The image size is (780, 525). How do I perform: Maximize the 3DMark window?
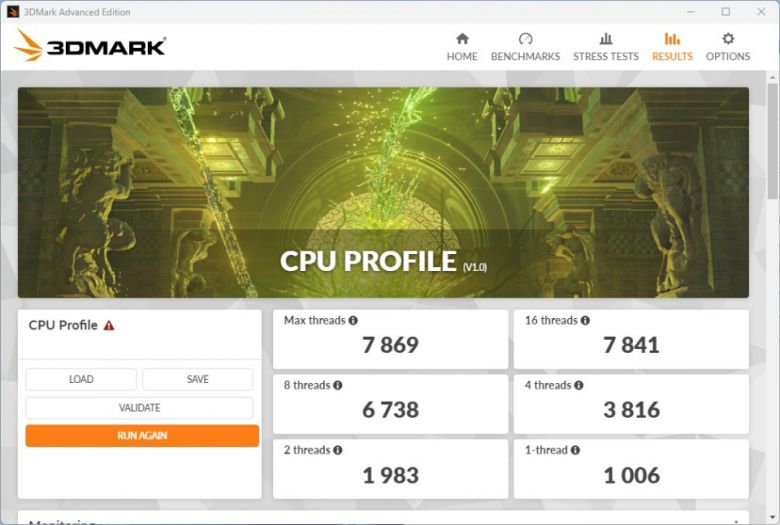(x=725, y=12)
